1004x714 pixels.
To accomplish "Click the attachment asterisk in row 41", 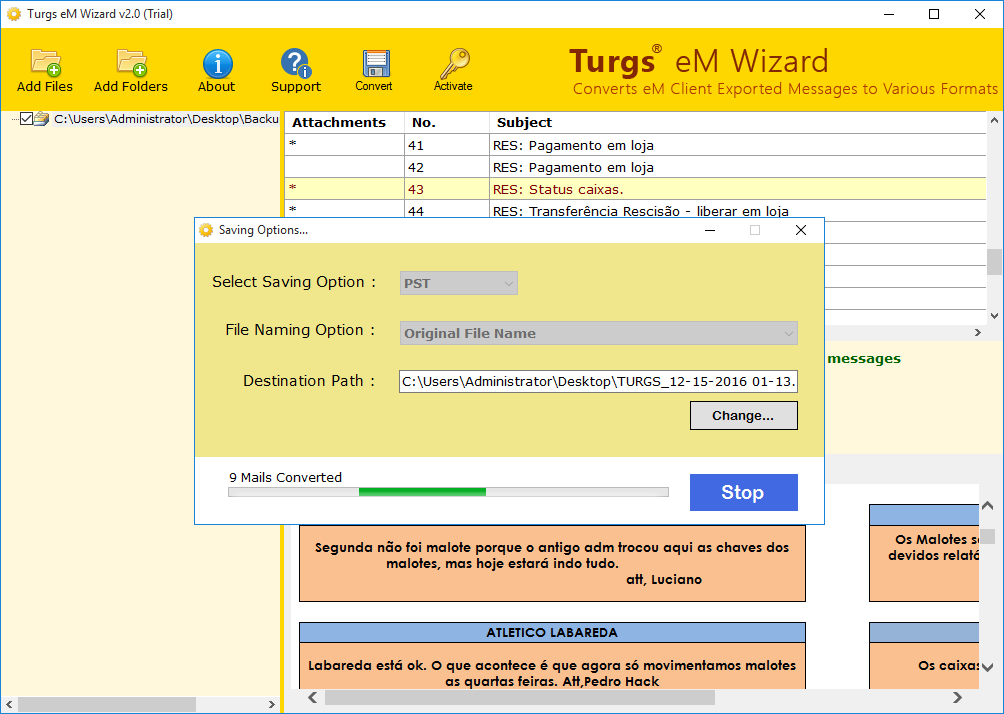I will (x=293, y=144).
